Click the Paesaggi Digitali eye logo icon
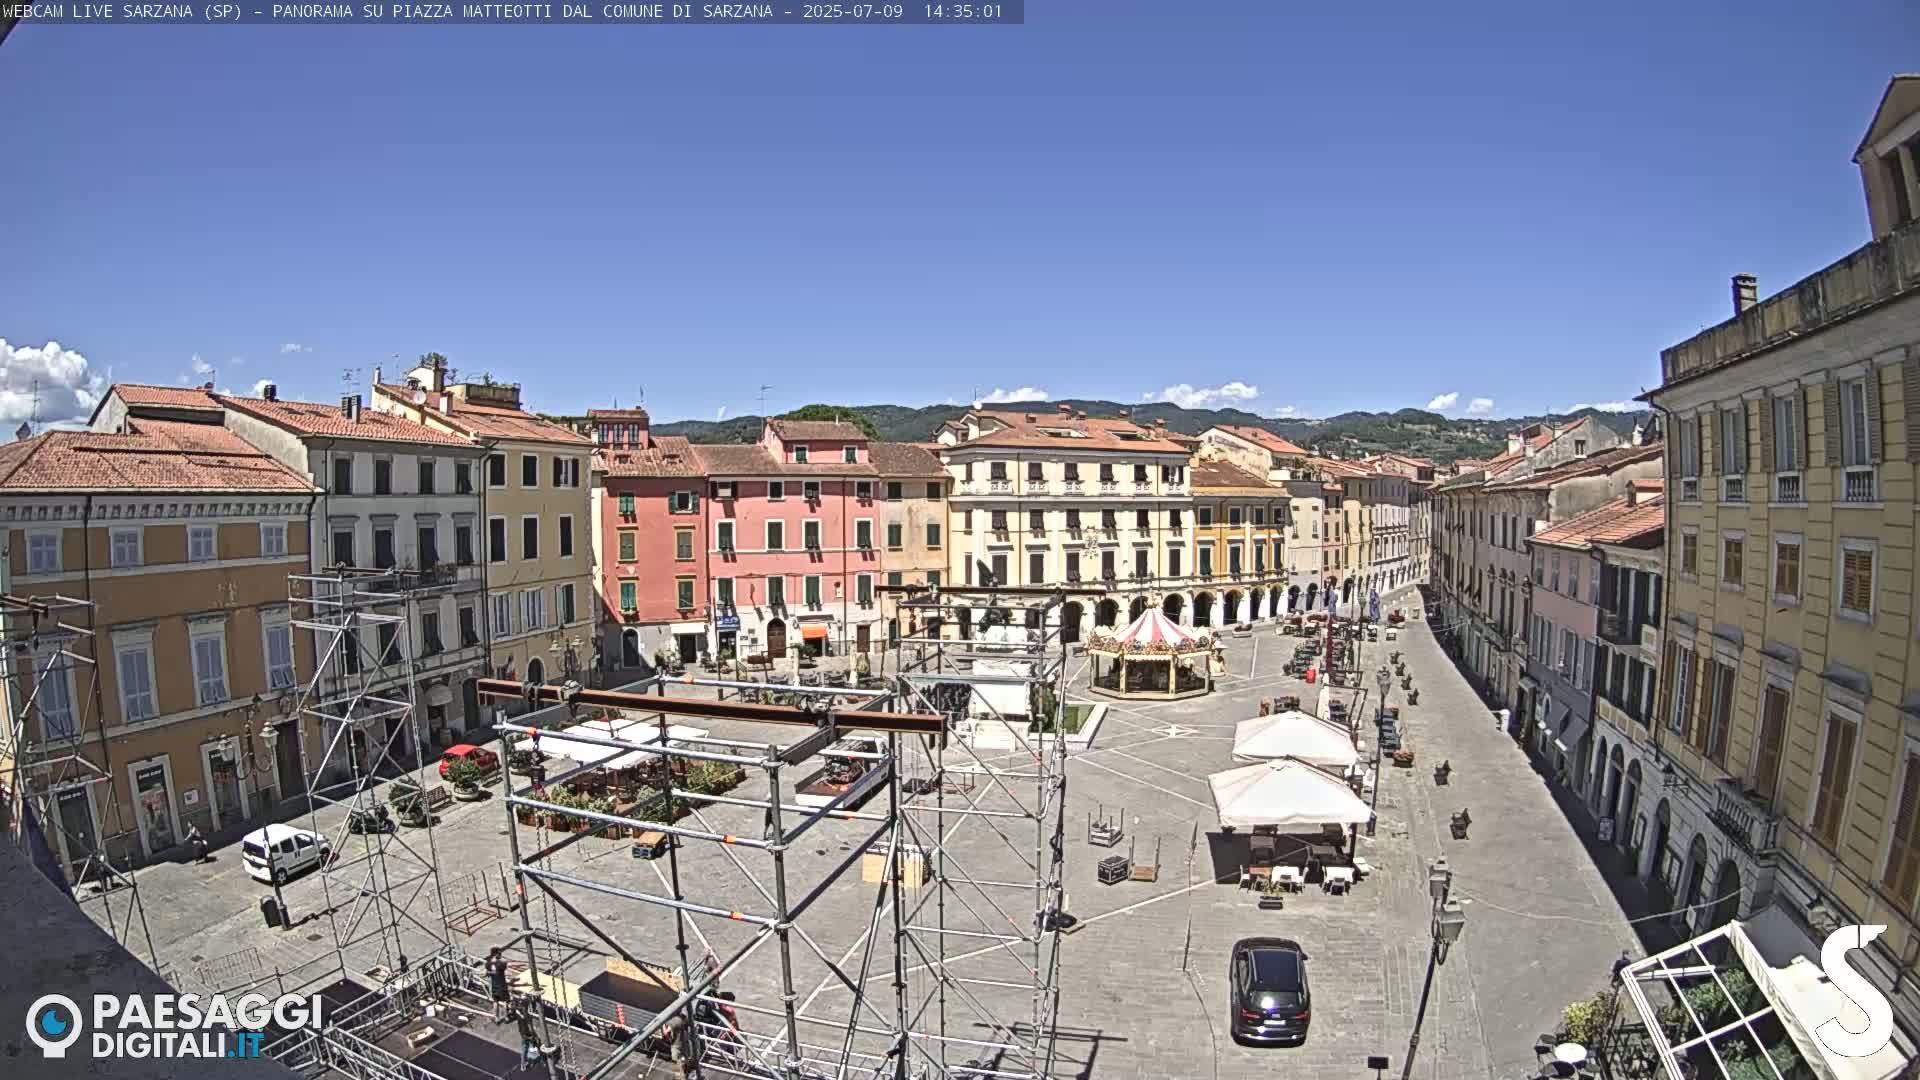This screenshot has height=1080, width=1920. point(54,1025)
